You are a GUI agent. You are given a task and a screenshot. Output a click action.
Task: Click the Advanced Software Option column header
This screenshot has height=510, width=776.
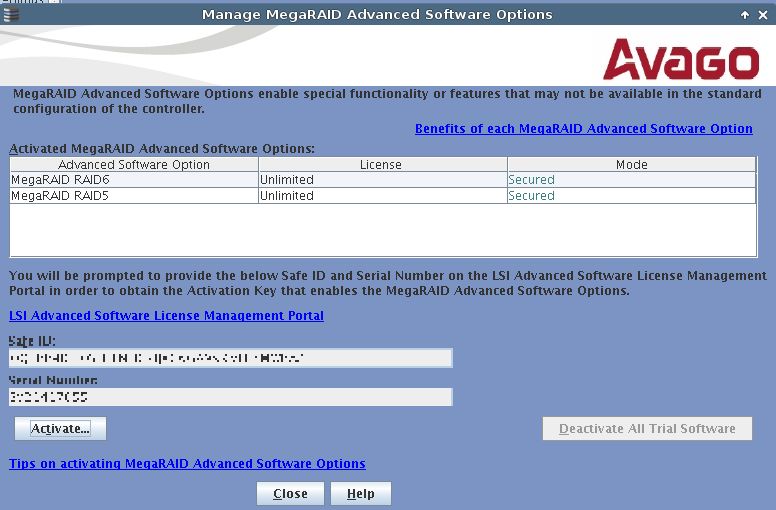point(134,165)
